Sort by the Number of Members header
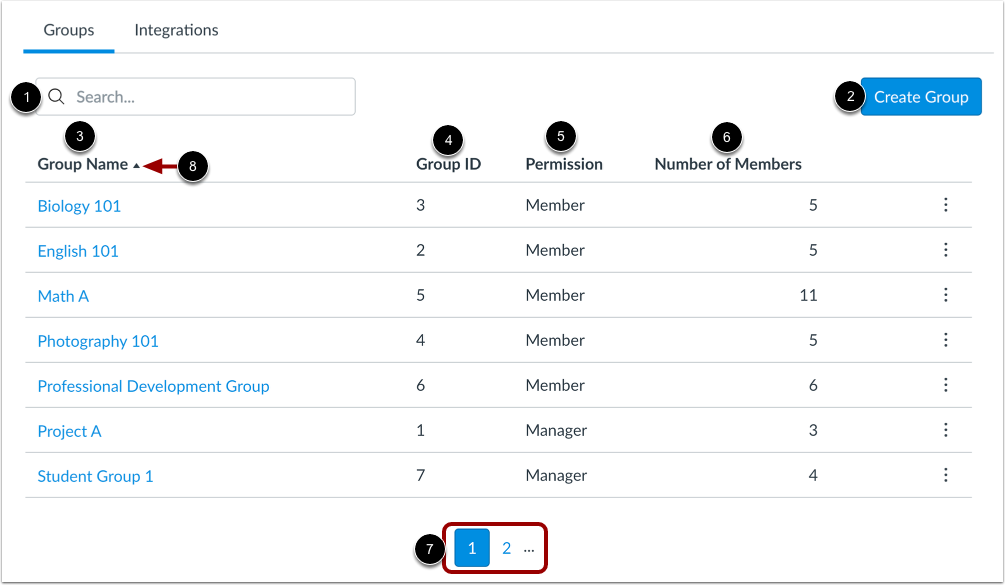 pyautogui.click(x=727, y=163)
